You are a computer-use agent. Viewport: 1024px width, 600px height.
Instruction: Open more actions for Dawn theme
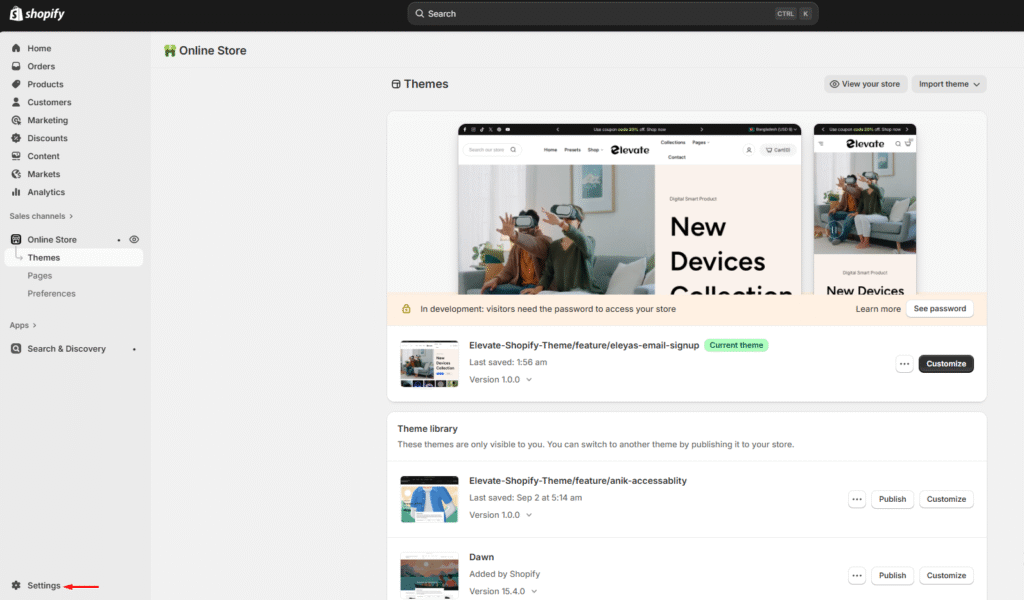857,576
